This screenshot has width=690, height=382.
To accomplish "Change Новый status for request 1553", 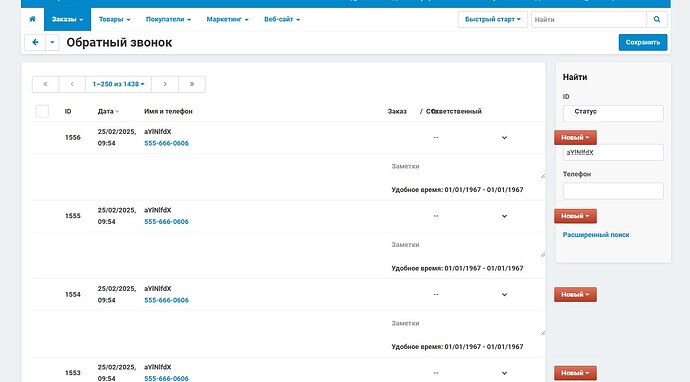I will click(x=575, y=373).
